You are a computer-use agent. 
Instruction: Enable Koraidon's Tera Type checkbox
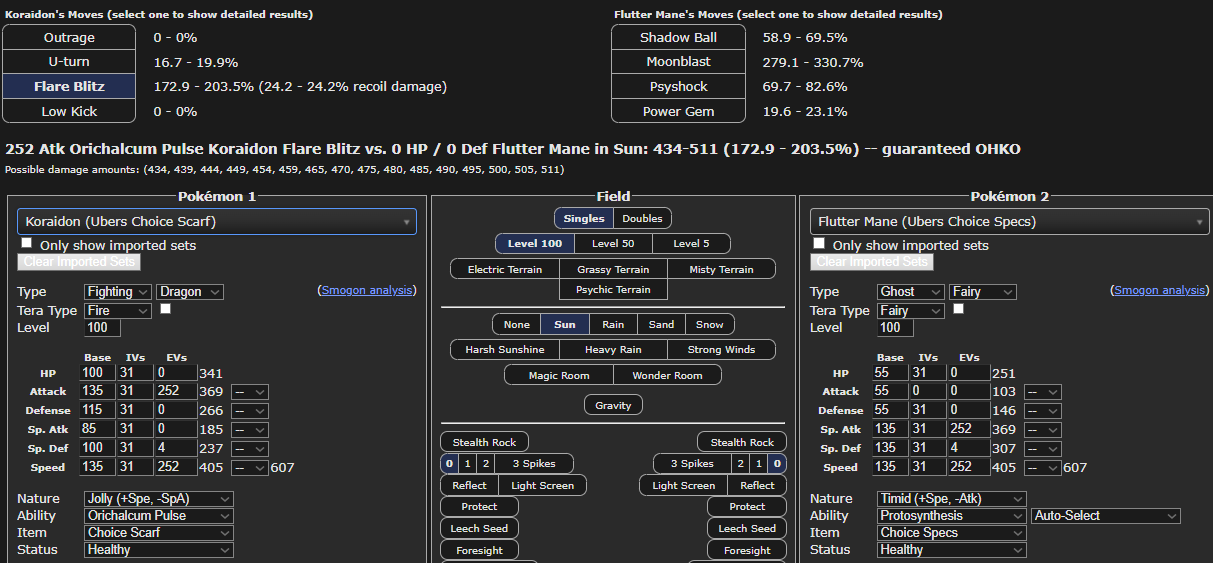tap(166, 309)
